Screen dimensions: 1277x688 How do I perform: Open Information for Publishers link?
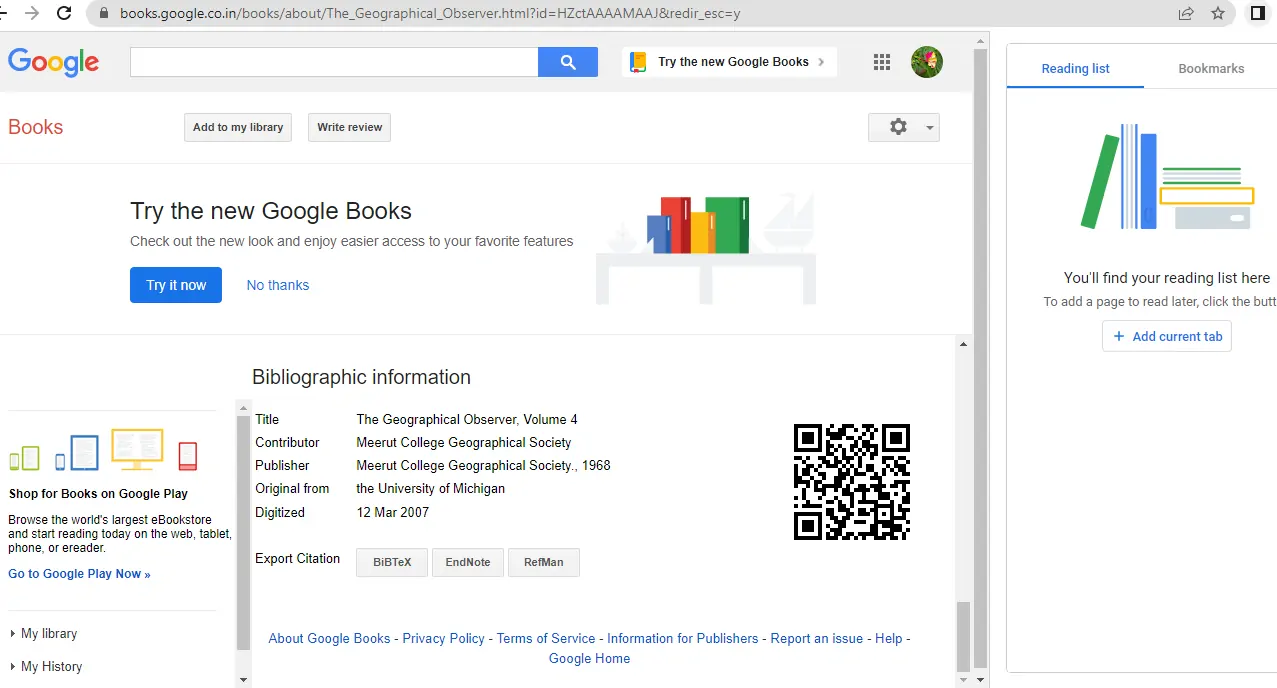683,638
